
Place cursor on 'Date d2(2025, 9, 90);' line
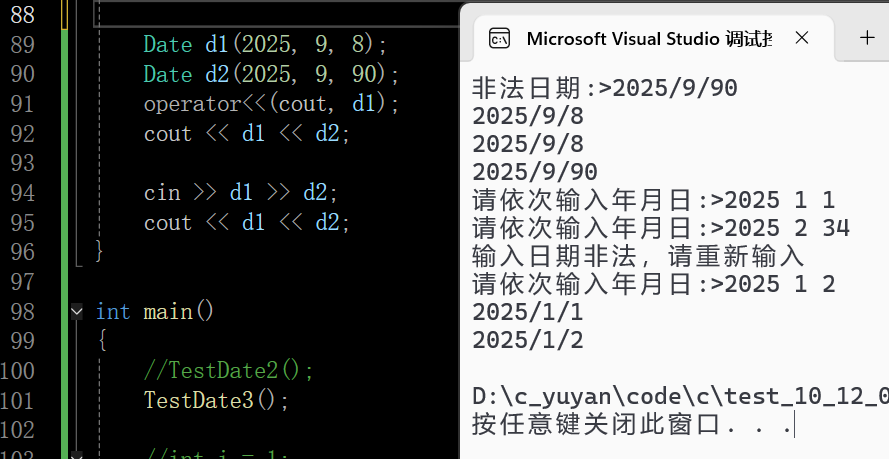coord(272,74)
